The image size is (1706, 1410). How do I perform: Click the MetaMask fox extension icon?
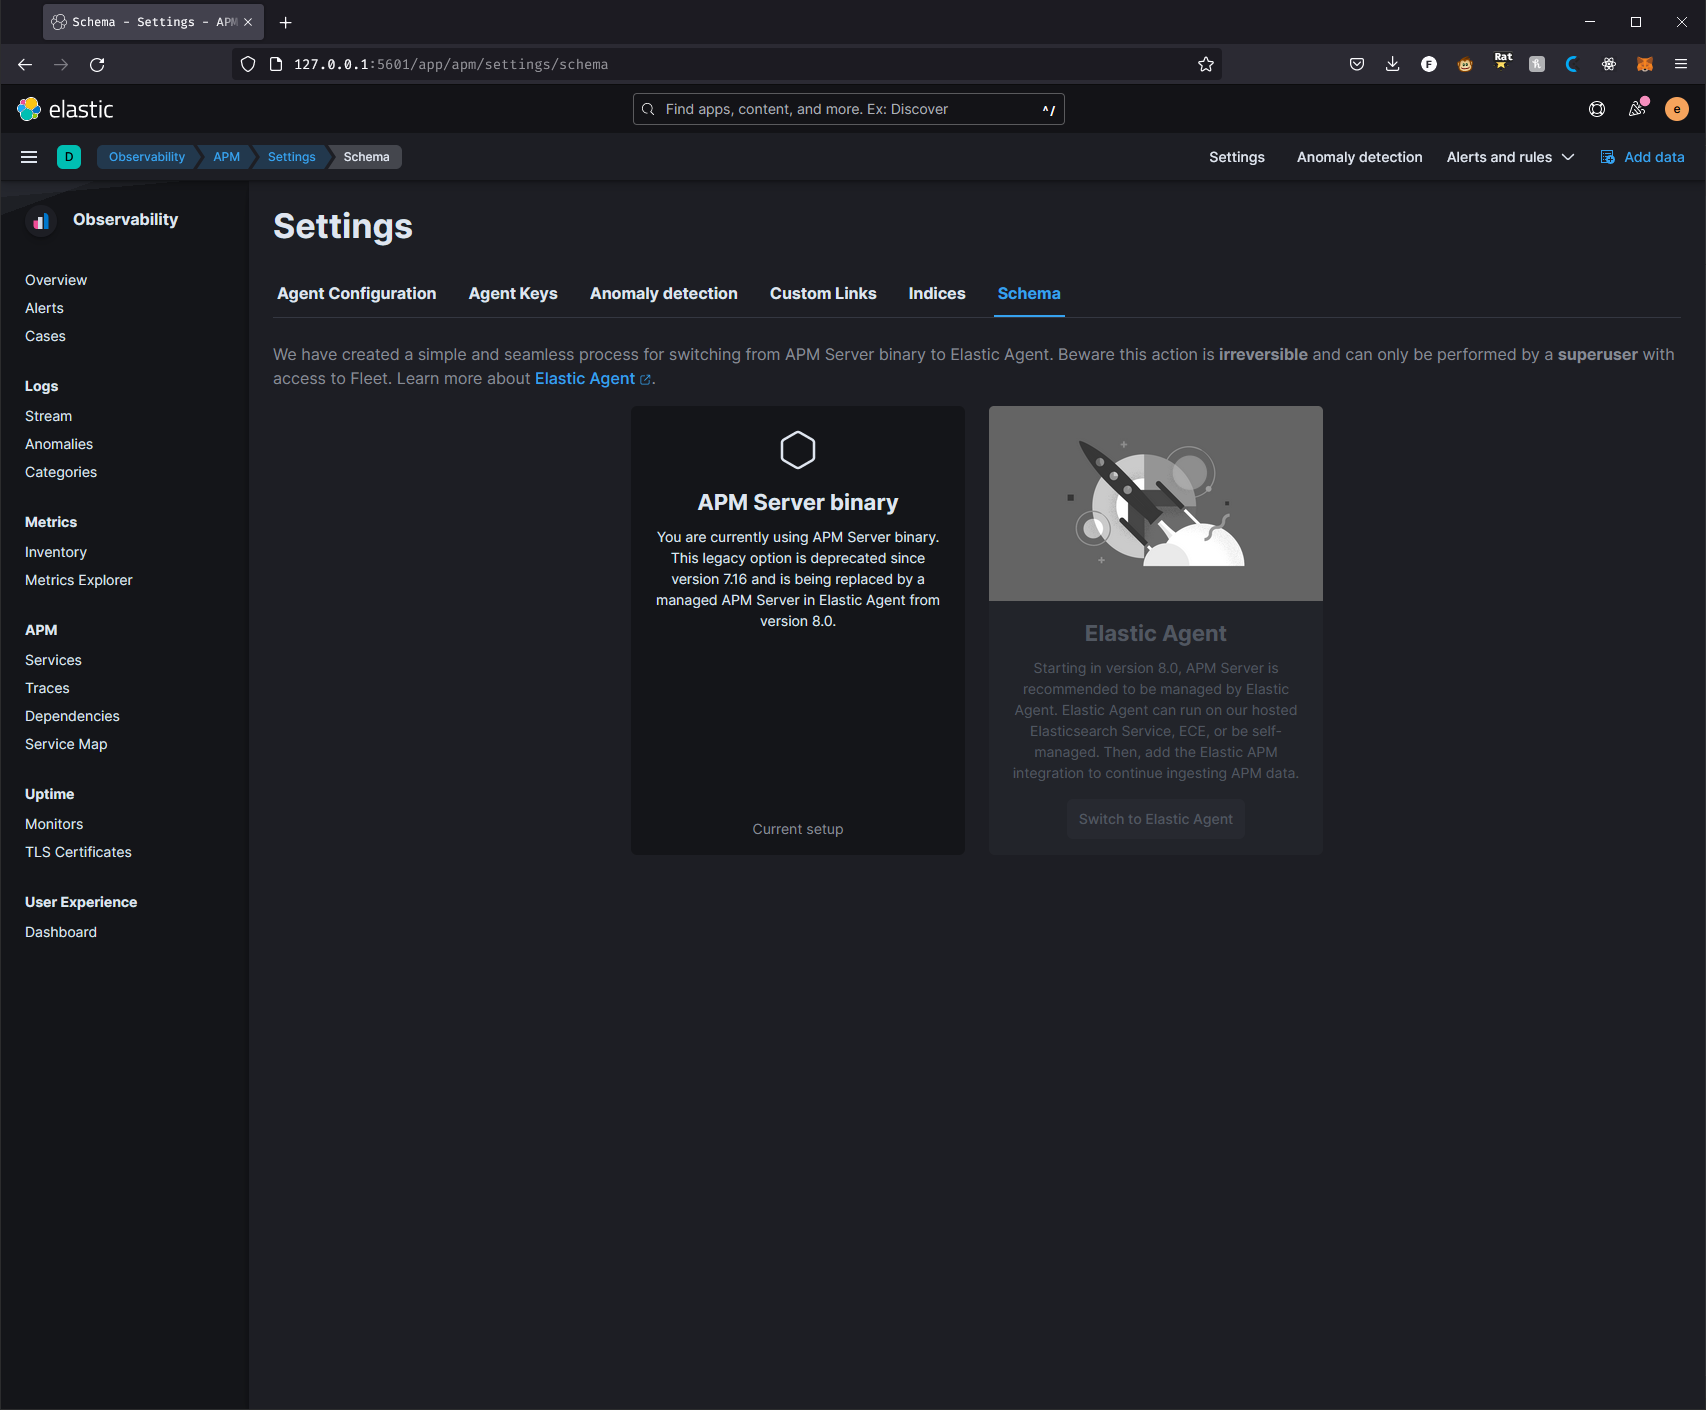pyautogui.click(x=1645, y=64)
